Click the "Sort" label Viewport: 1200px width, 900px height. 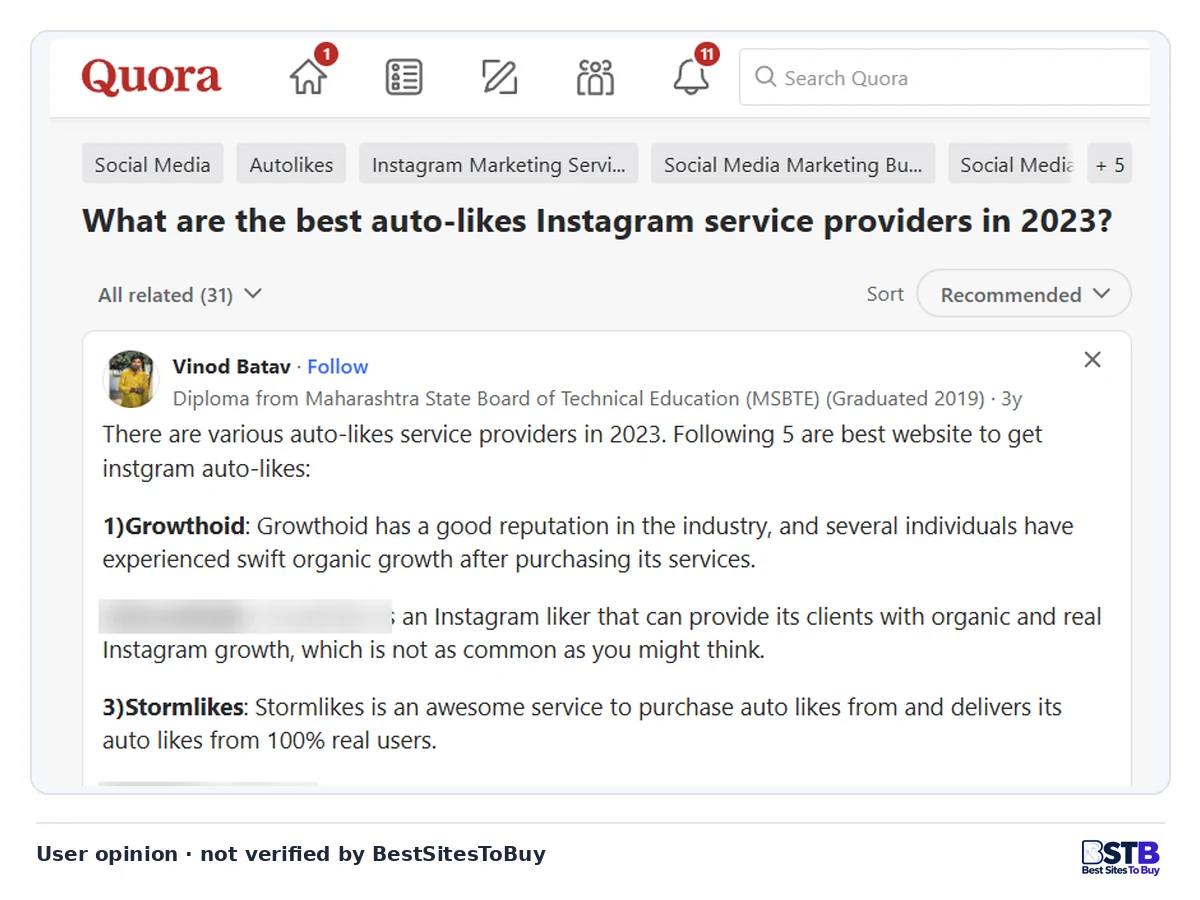click(885, 294)
